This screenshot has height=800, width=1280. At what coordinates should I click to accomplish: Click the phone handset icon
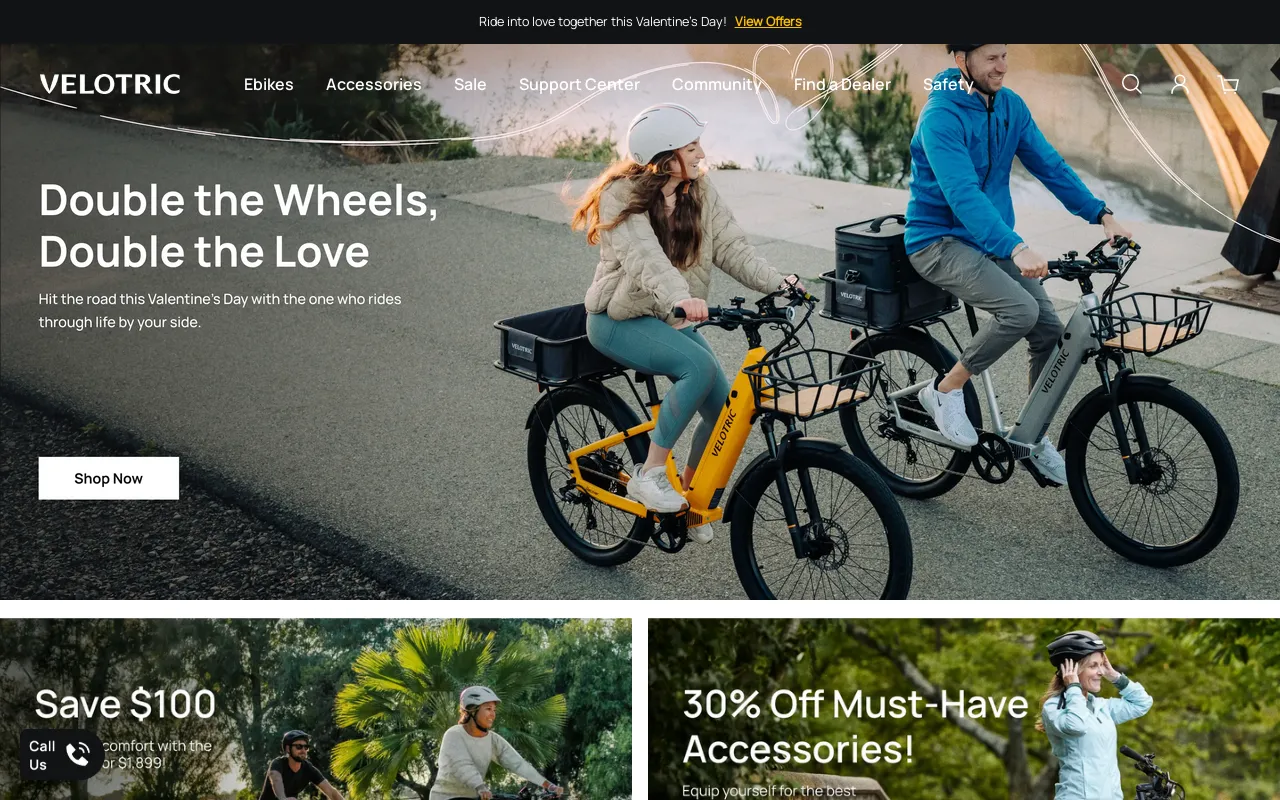[x=78, y=755]
